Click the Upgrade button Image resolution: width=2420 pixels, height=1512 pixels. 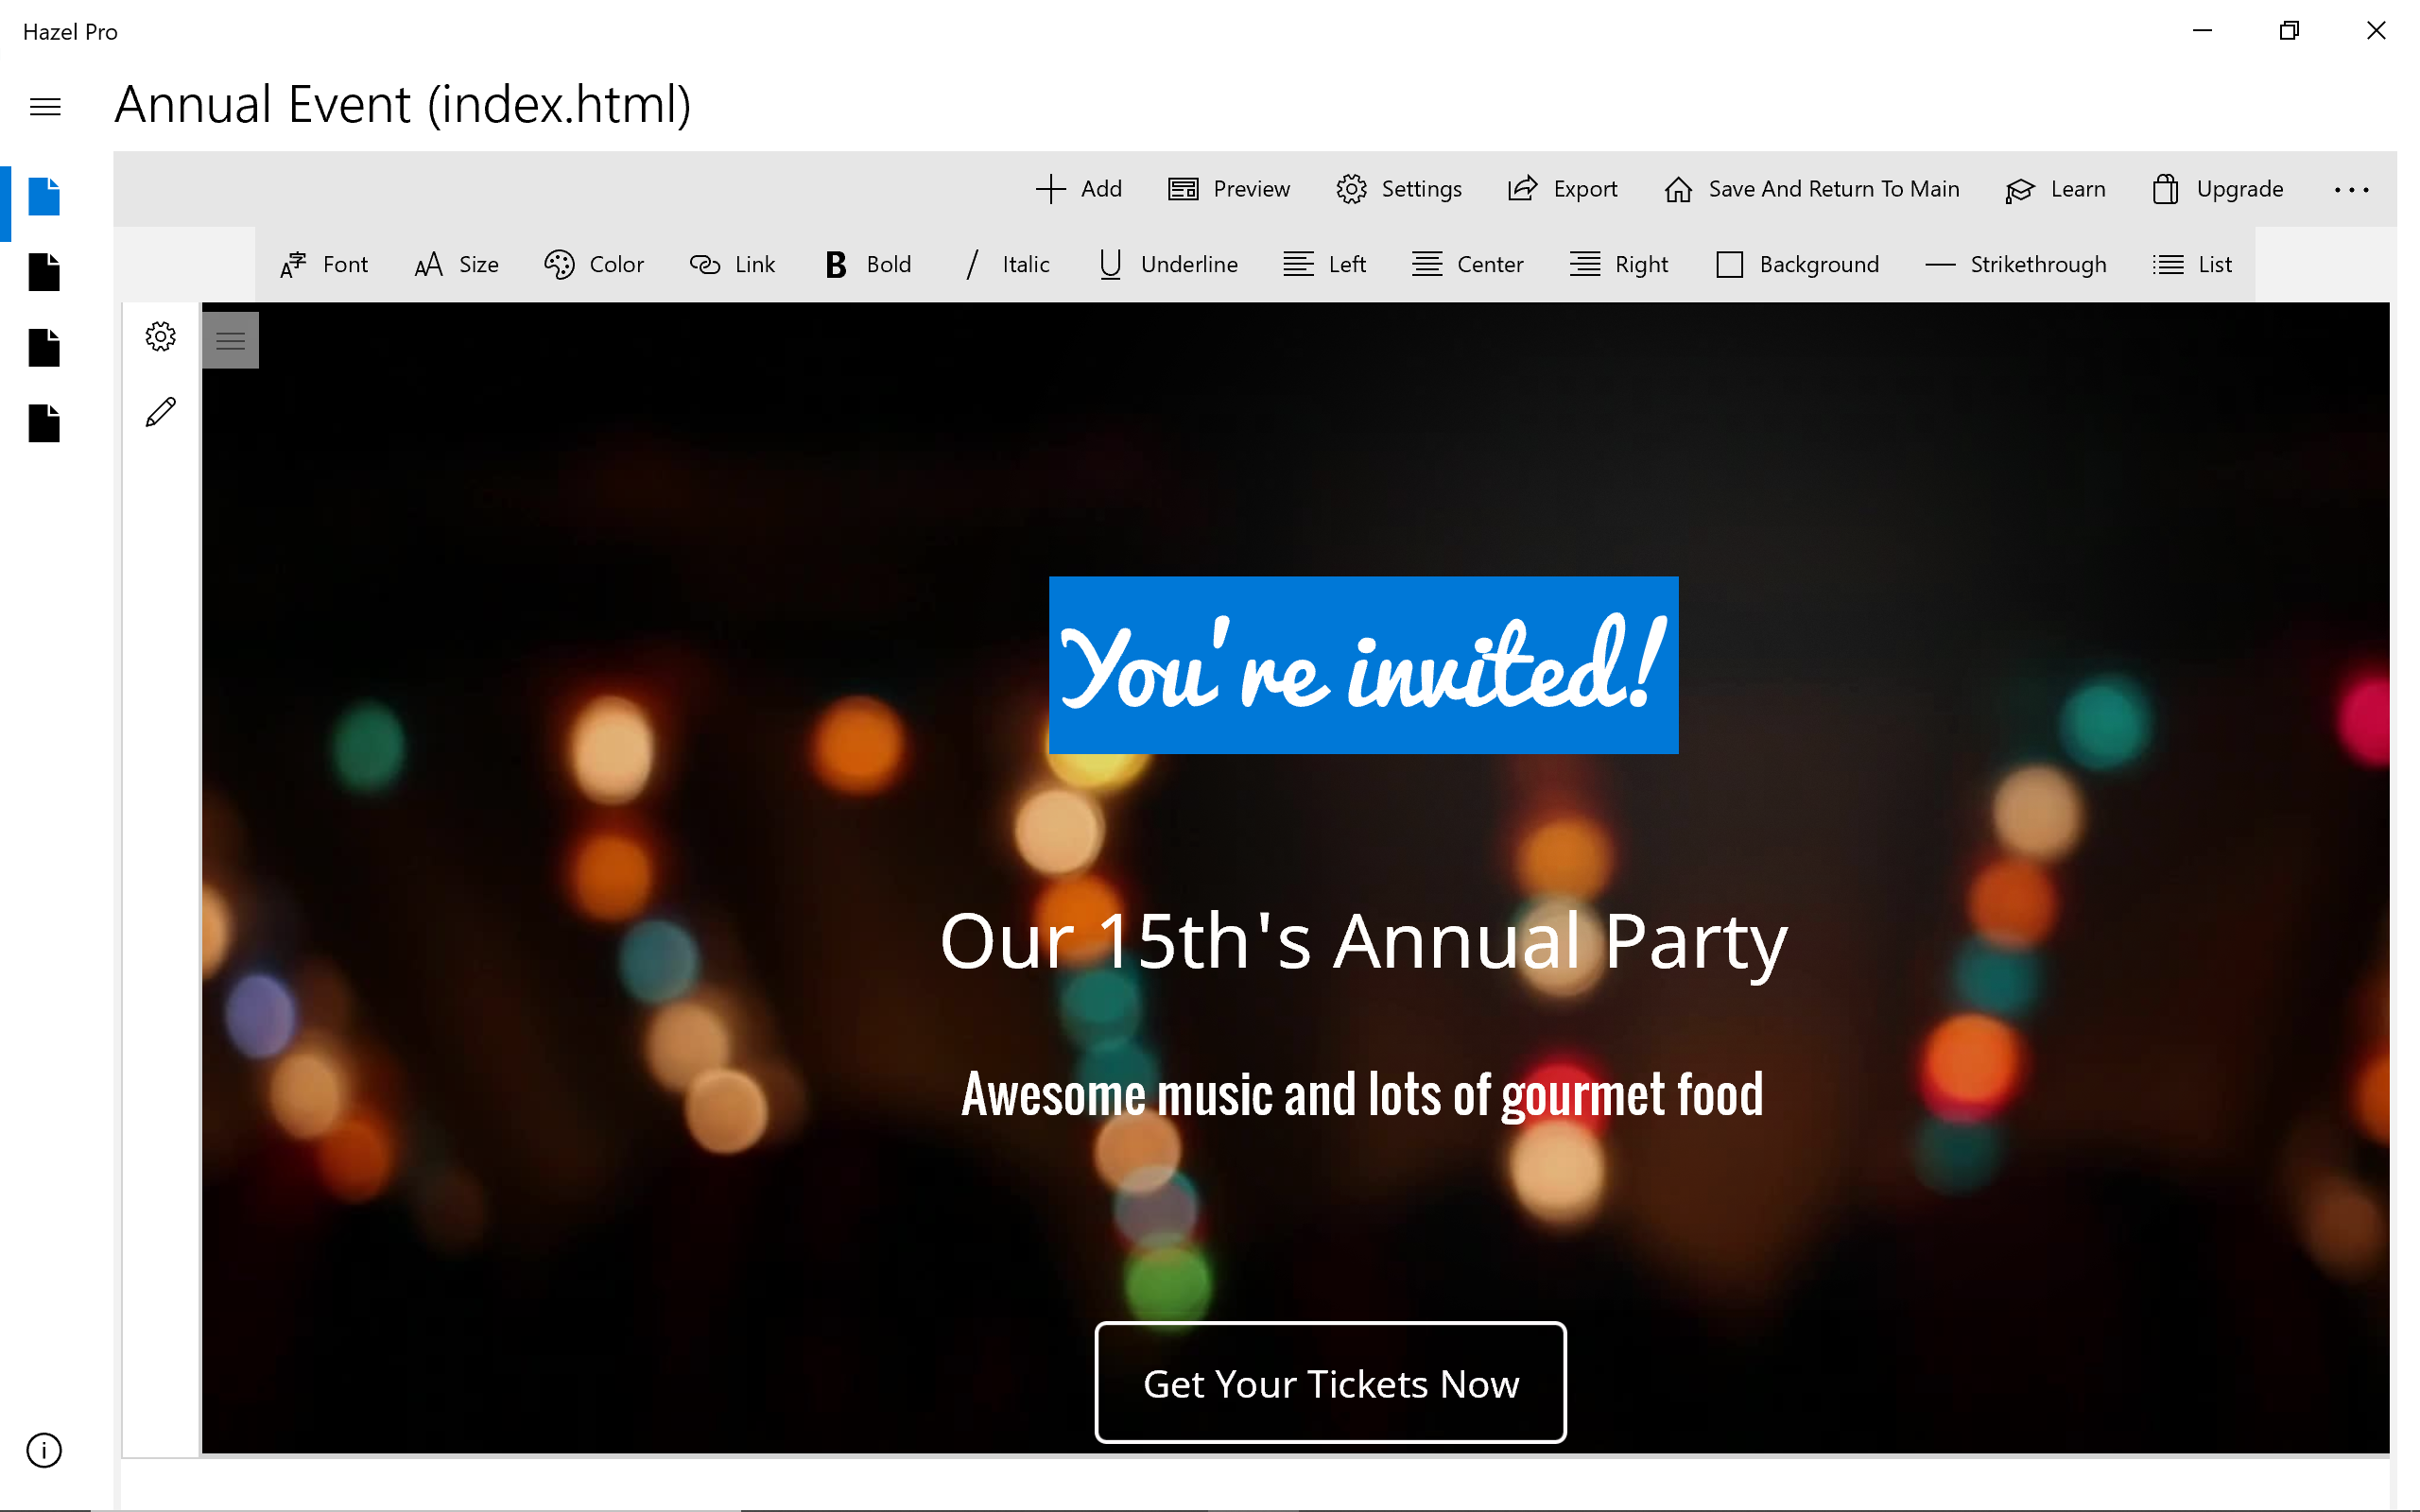pyautogui.click(x=2217, y=189)
